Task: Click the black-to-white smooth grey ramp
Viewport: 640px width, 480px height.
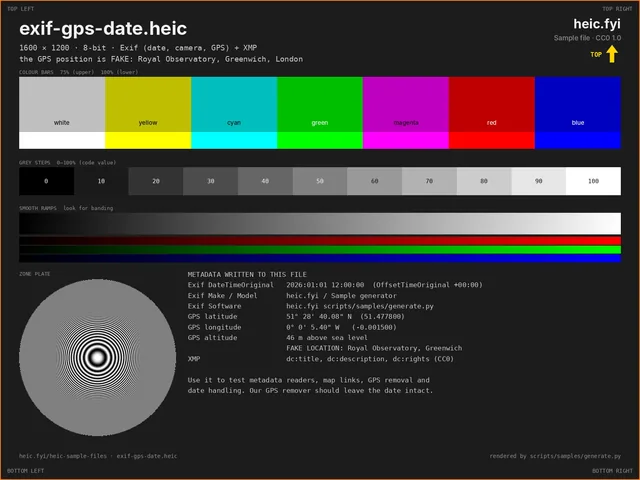Action: click(x=320, y=223)
